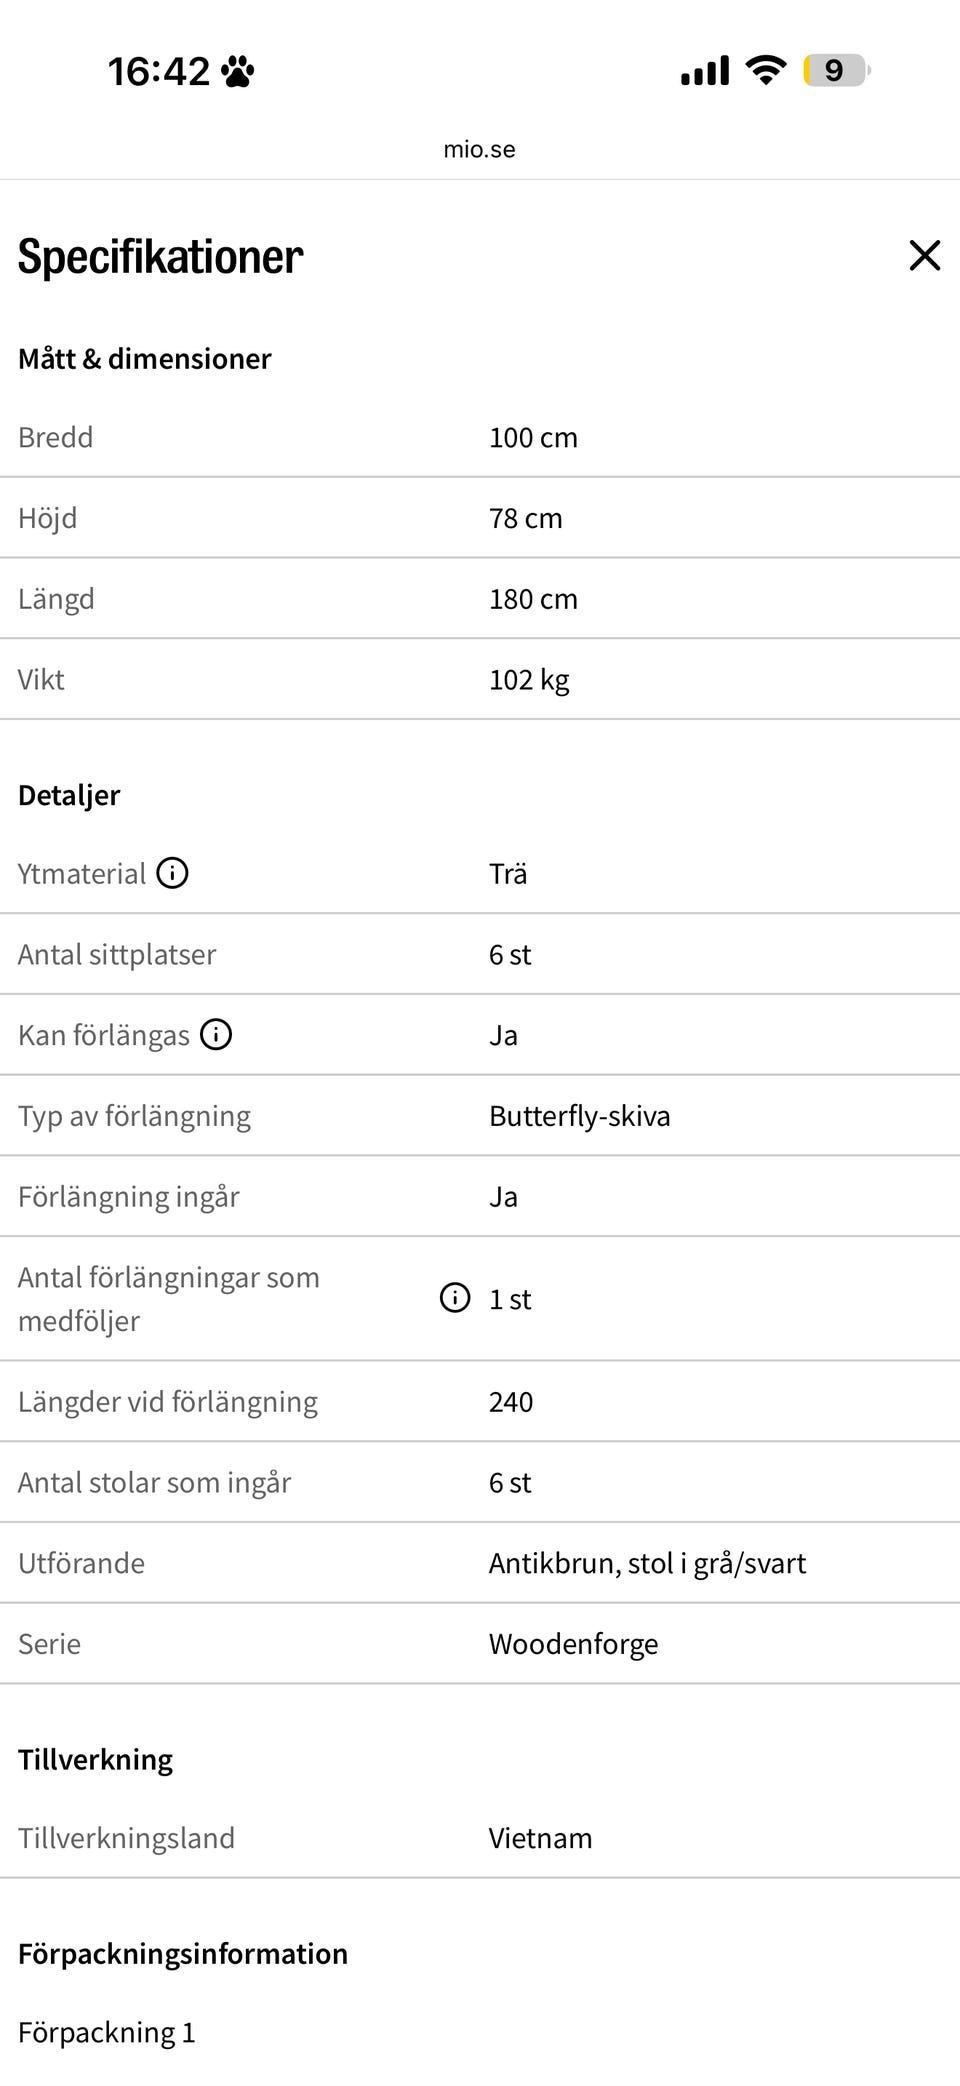960x2086 pixels.
Task: Tap the Tillverkningsland Vietnam row
Action: pyautogui.click(x=480, y=1838)
